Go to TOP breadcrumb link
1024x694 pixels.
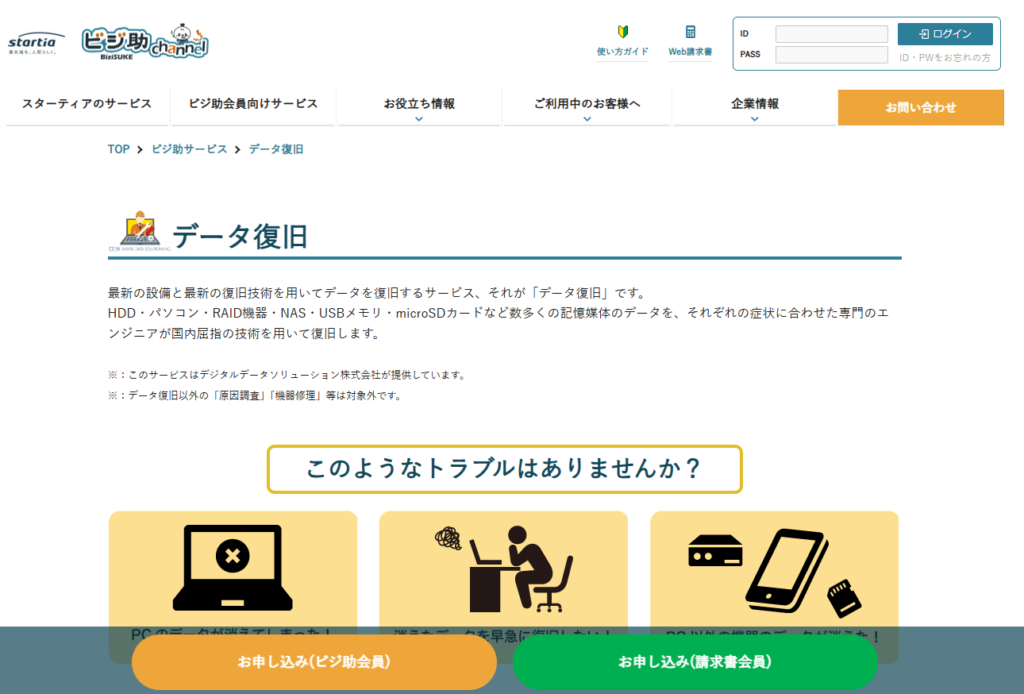[x=118, y=149]
